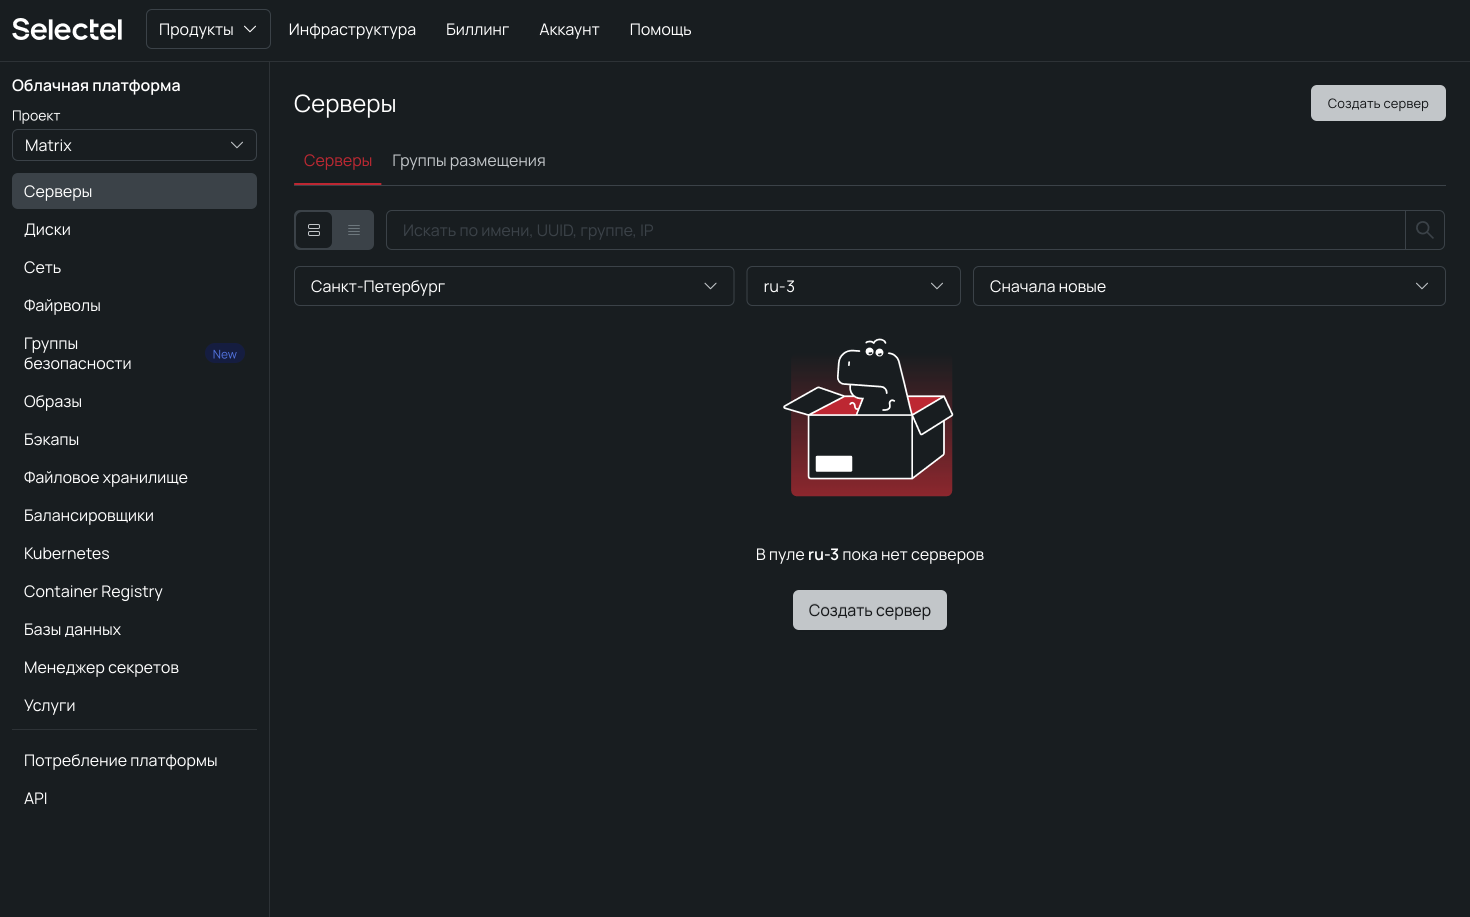Viewport: 1470px width, 917px height.
Task: Open the Помощь menu
Action: coord(660,29)
